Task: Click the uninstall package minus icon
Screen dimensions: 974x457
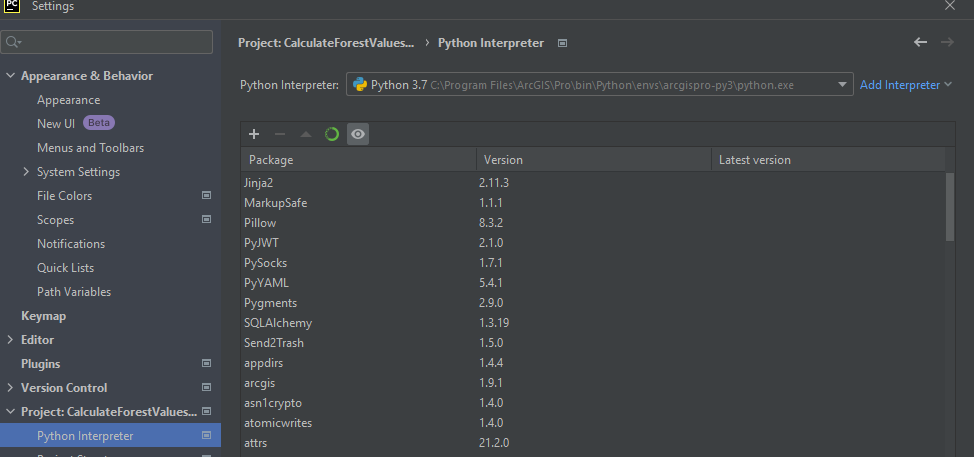Action: pyautogui.click(x=280, y=134)
